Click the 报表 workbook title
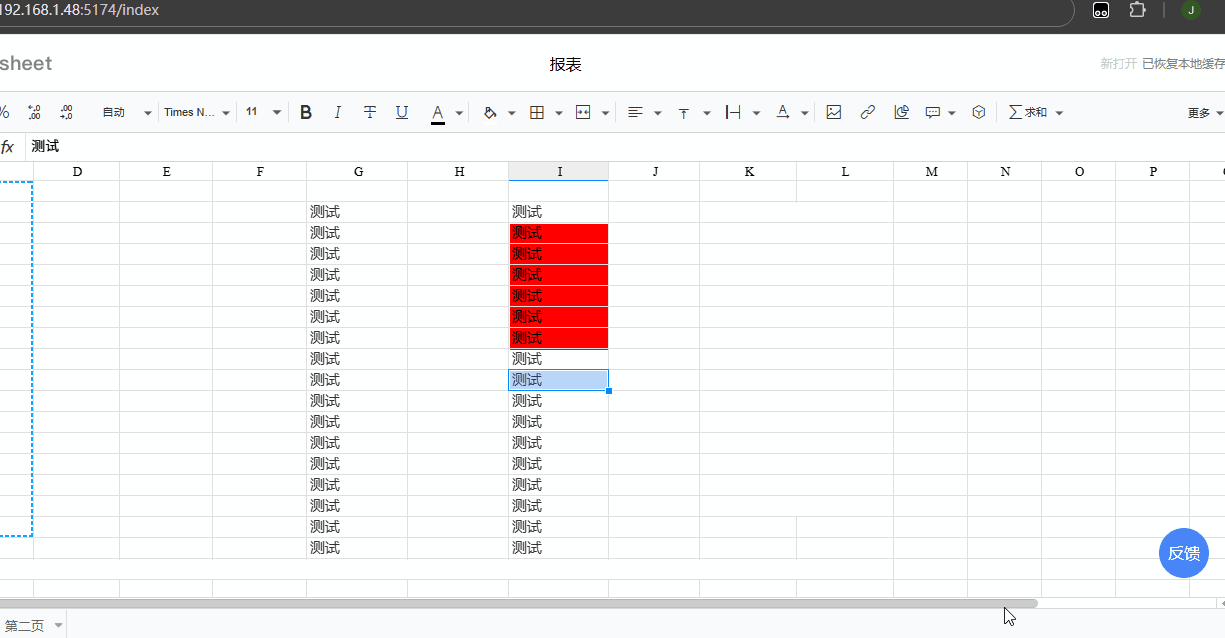 tap(565, 65)
